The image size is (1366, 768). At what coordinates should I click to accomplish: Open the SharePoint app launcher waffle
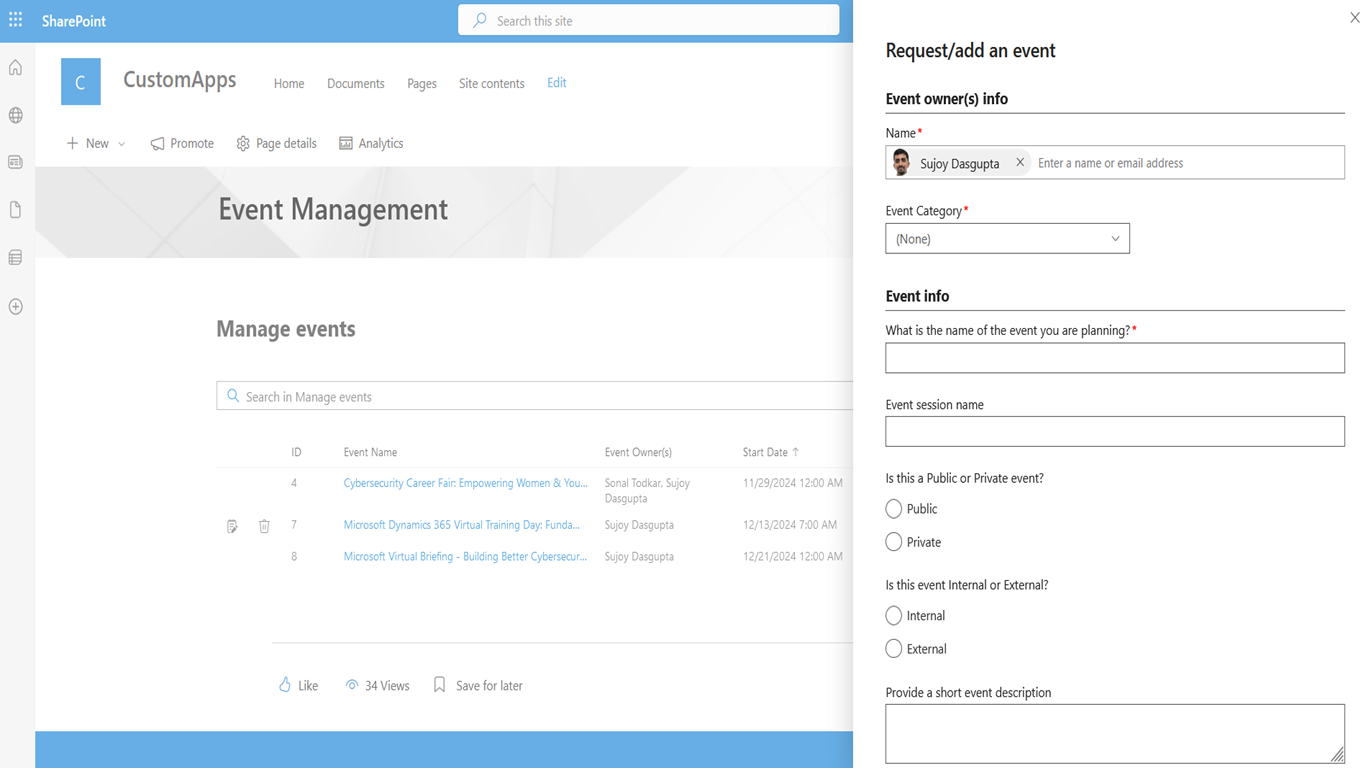tap(16, 20)
